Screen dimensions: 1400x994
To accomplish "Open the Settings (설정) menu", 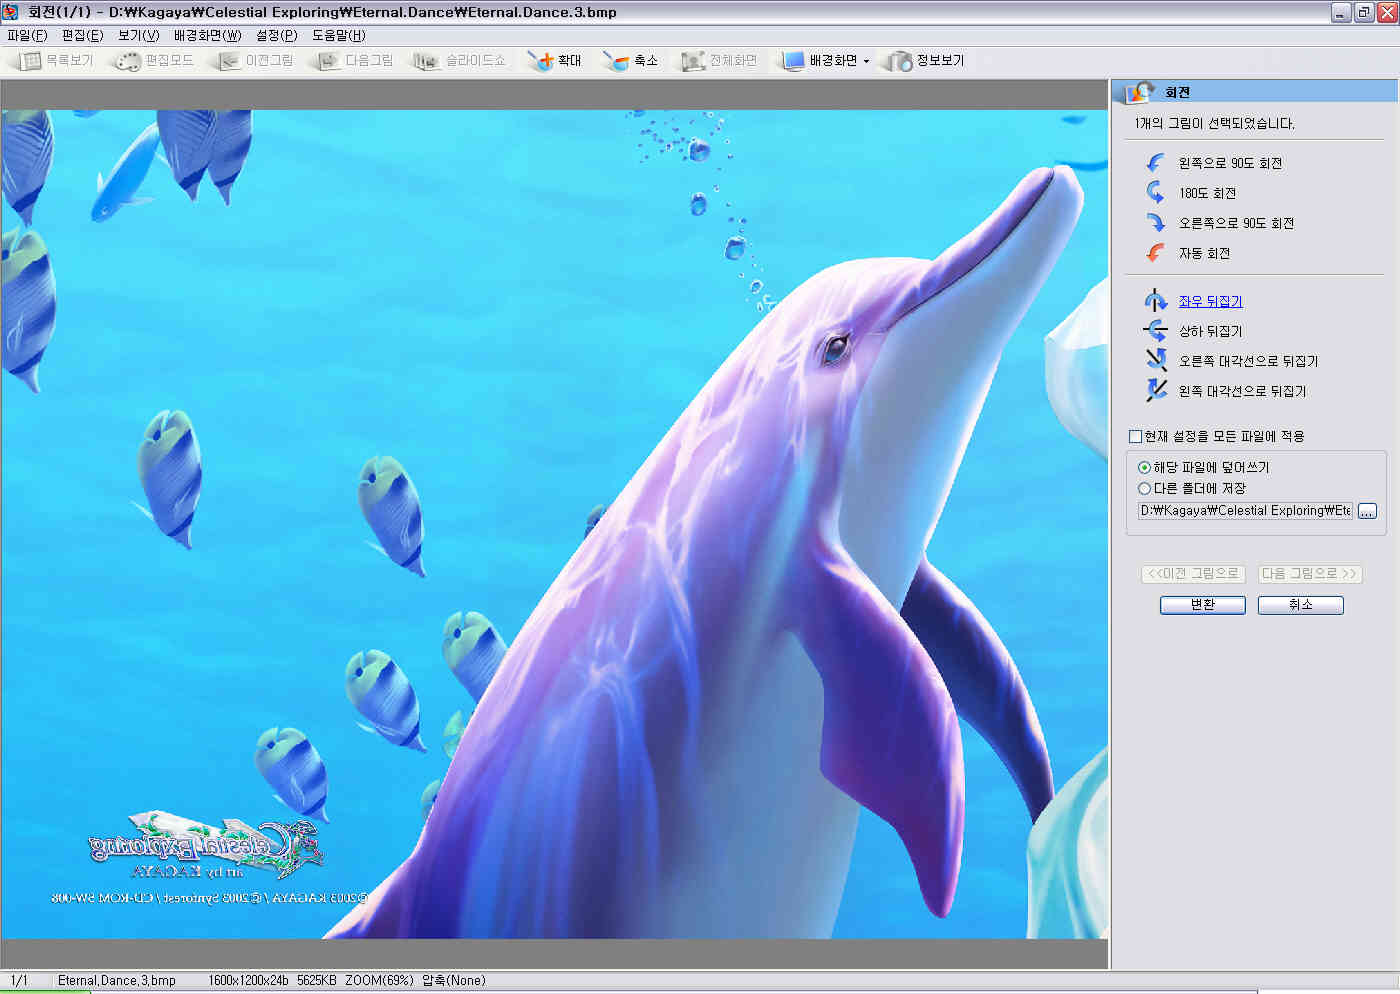I will click(276, 35).
